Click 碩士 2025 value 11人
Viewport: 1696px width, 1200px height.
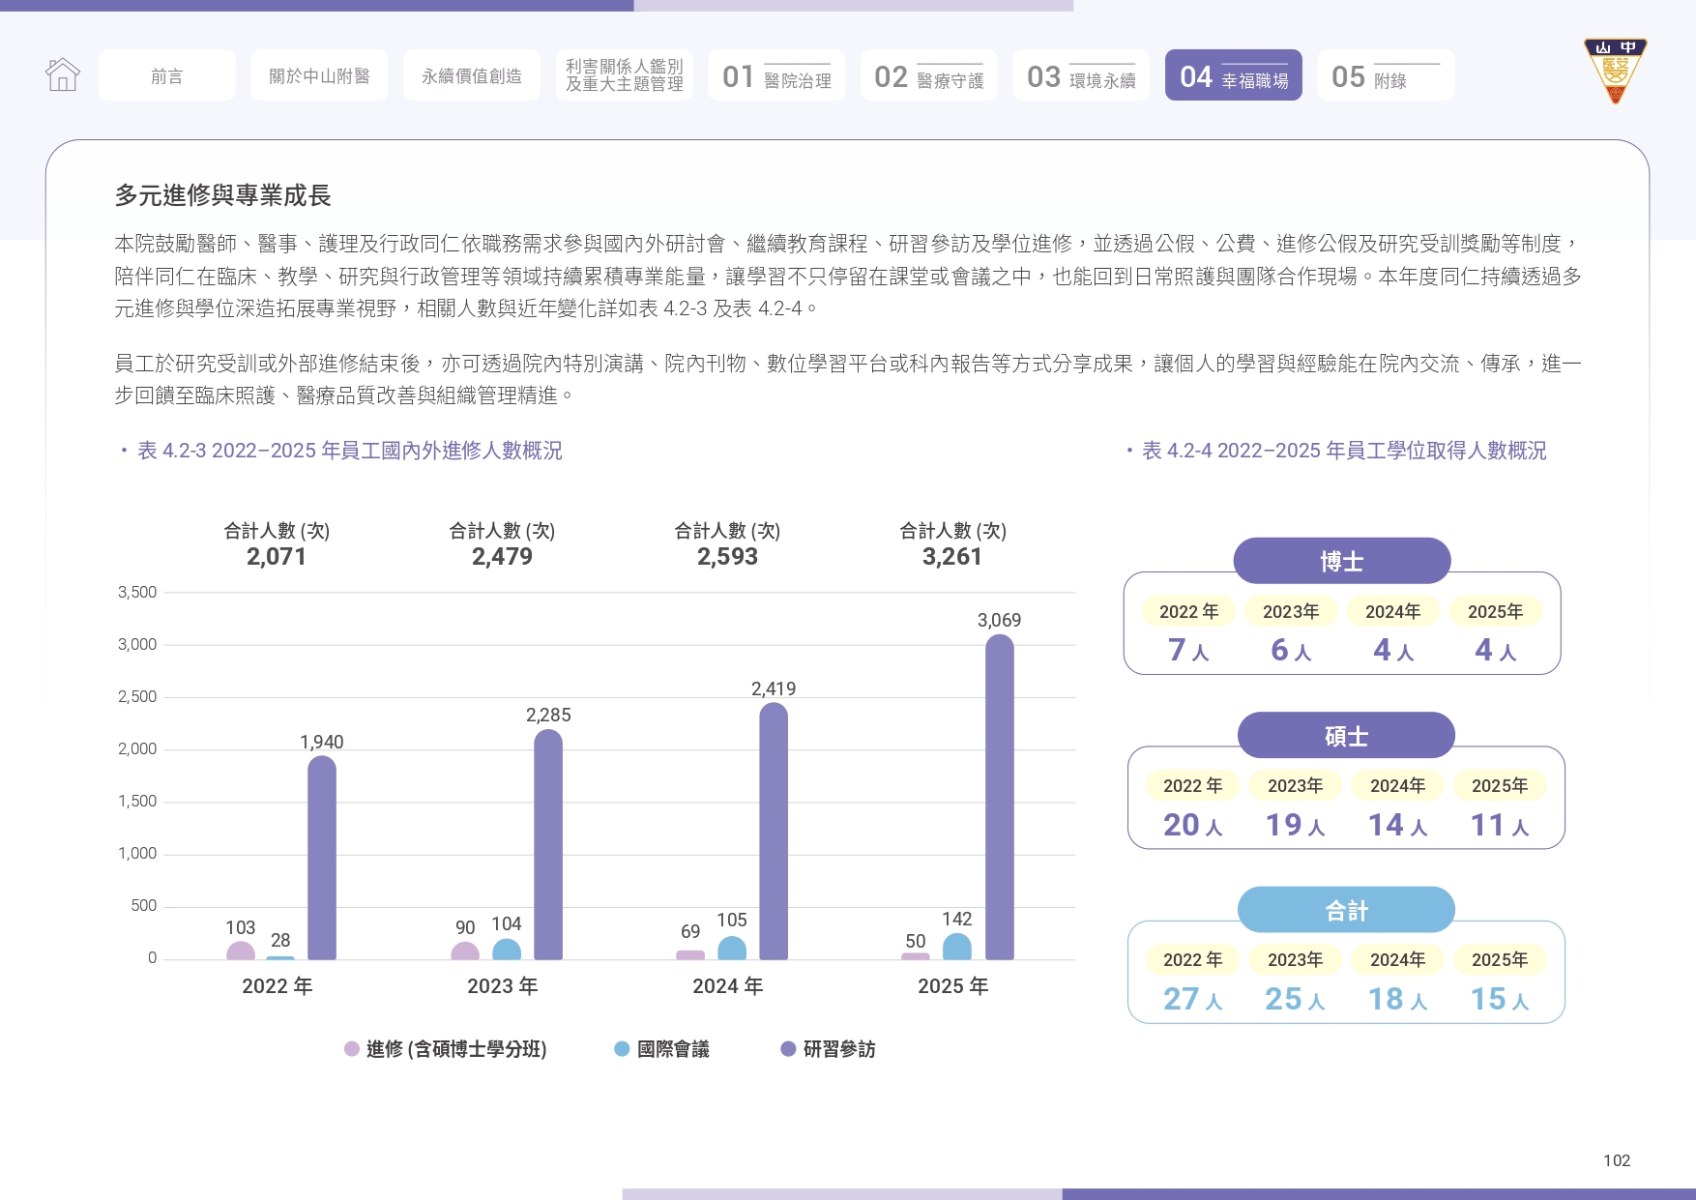pyautogui.click(x=1500, y=825)
